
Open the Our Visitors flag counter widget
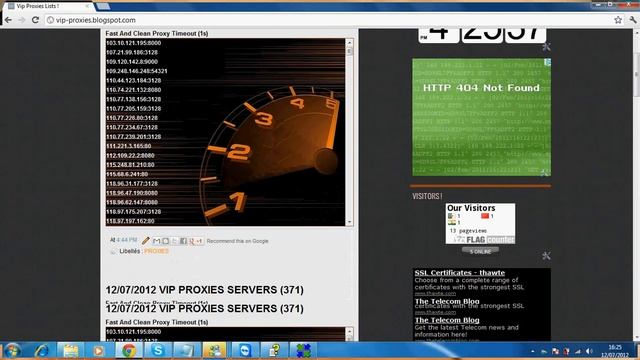(x=480, y=224)
